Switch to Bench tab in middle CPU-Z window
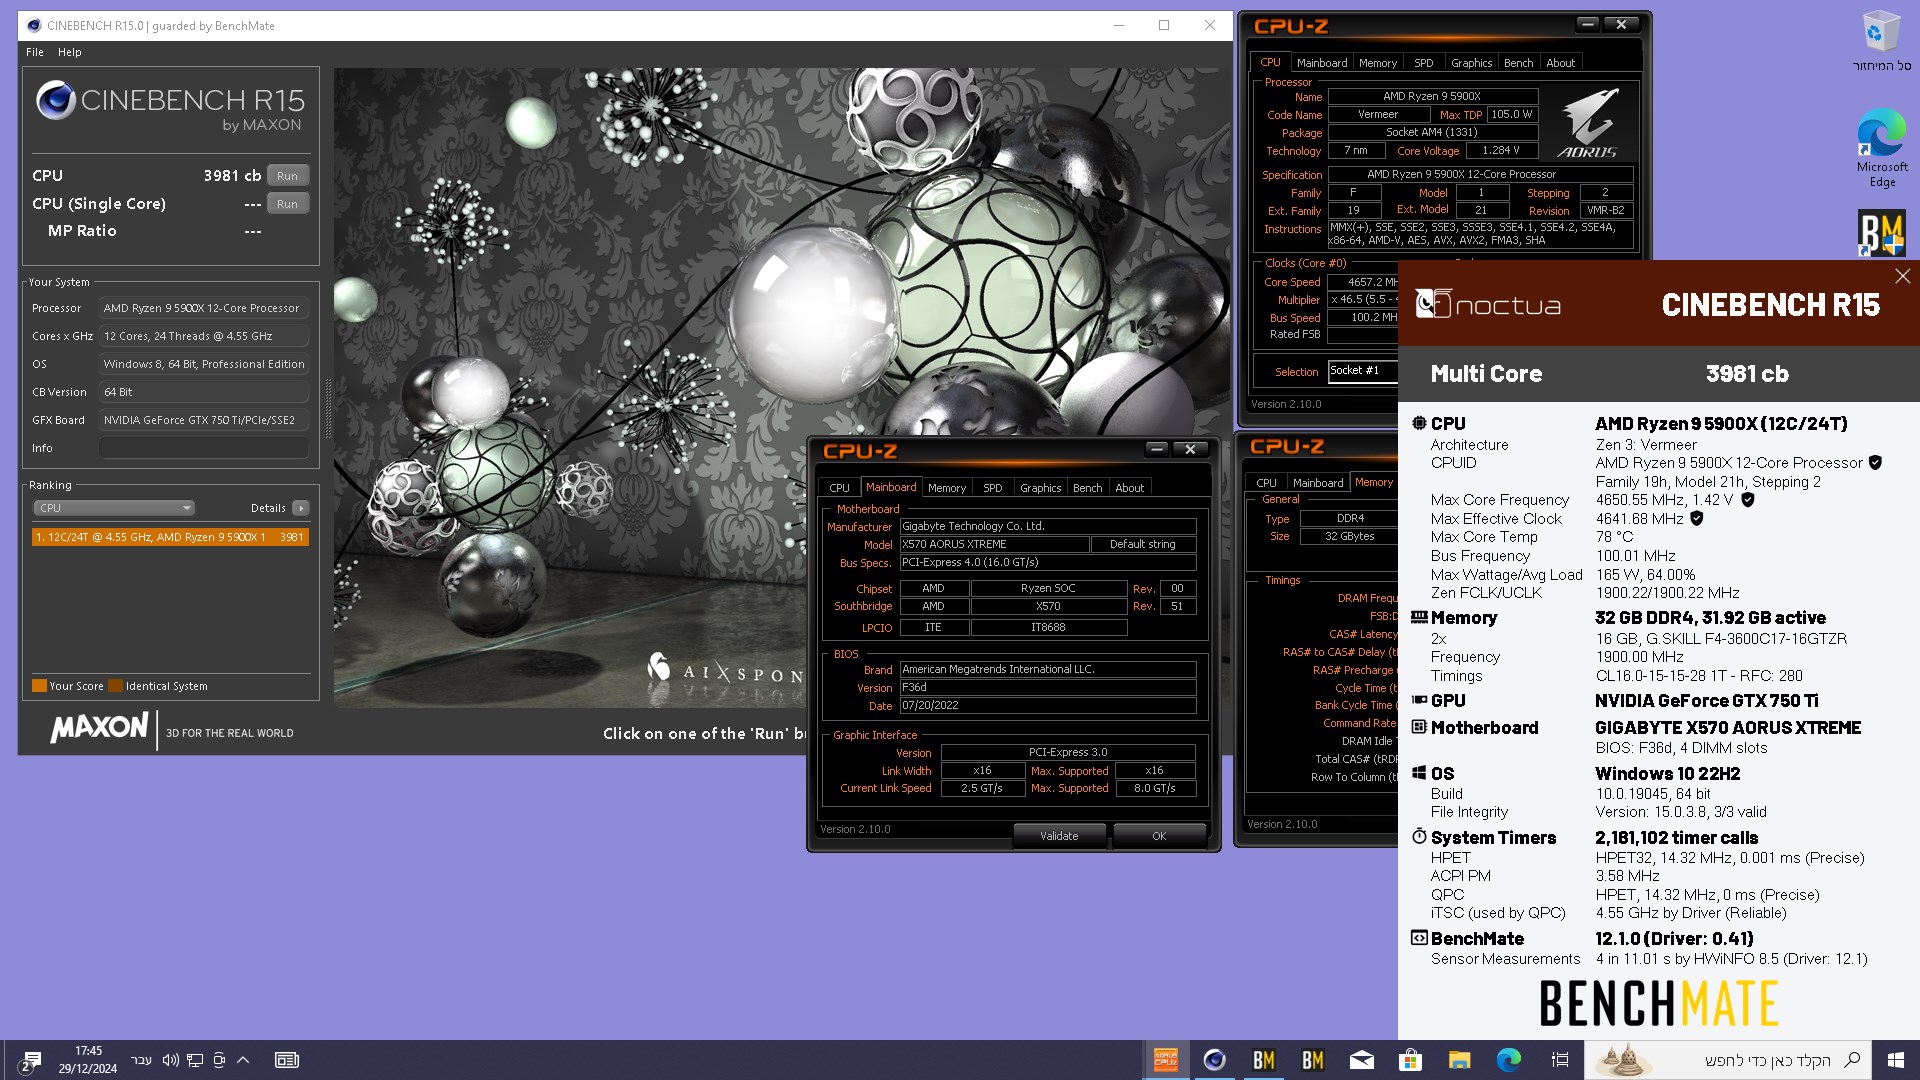The width and height of the screenshot is (1920, 1080). 1087,488
